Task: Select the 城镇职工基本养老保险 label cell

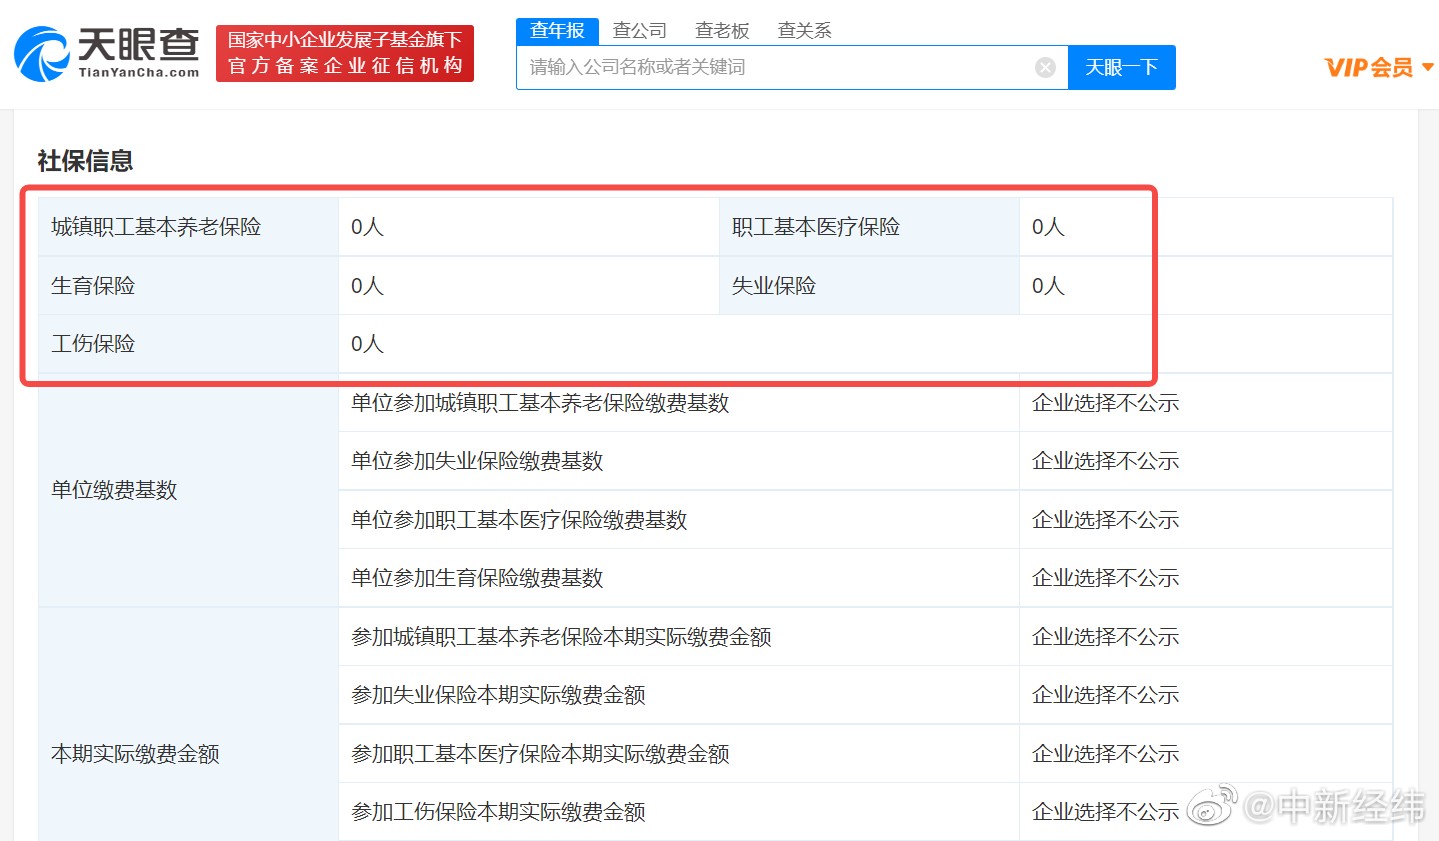Action: [x=156, y=227]
